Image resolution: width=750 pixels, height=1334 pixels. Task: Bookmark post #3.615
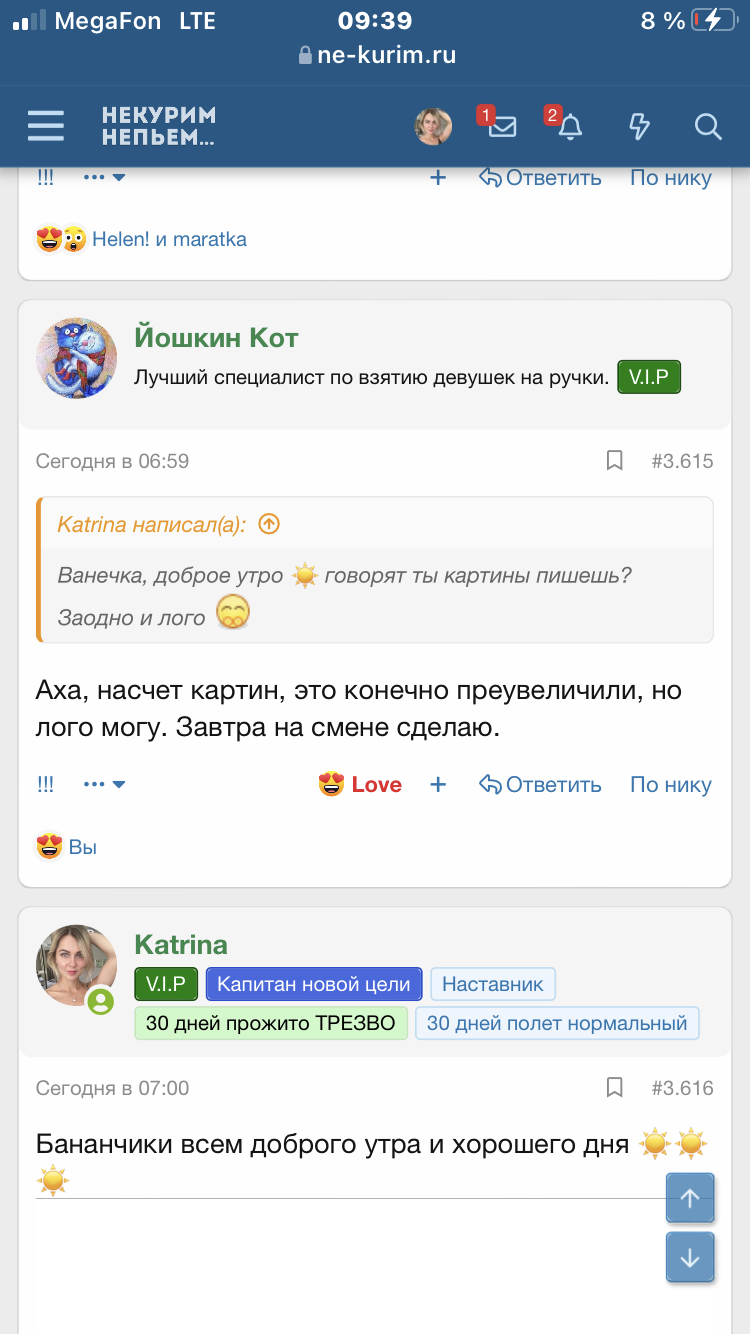(615, 461)
